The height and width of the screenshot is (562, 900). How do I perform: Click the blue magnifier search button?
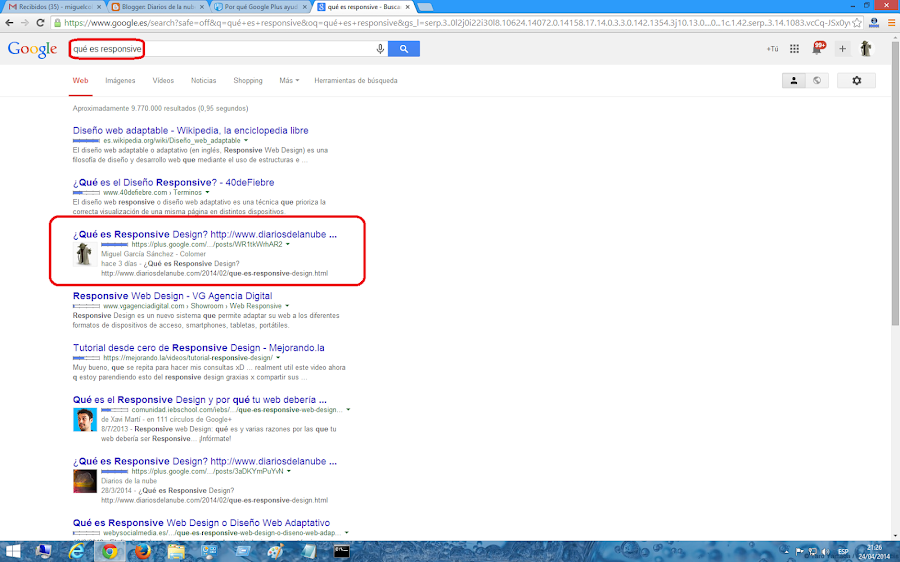[404, 49]
